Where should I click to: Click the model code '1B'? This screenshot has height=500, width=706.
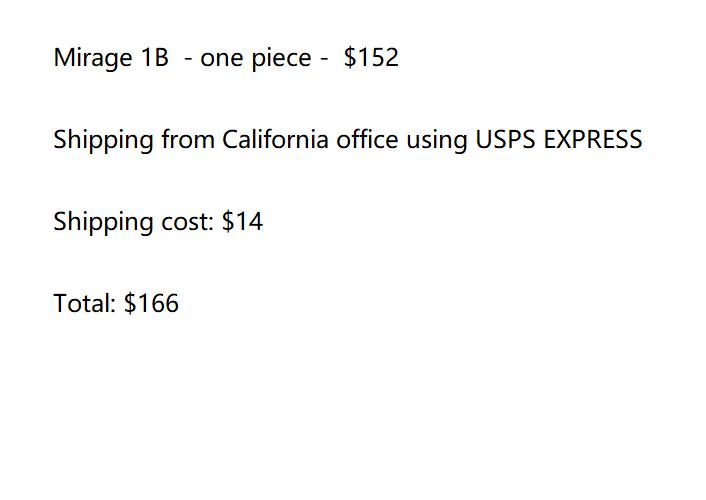point(155,57)
